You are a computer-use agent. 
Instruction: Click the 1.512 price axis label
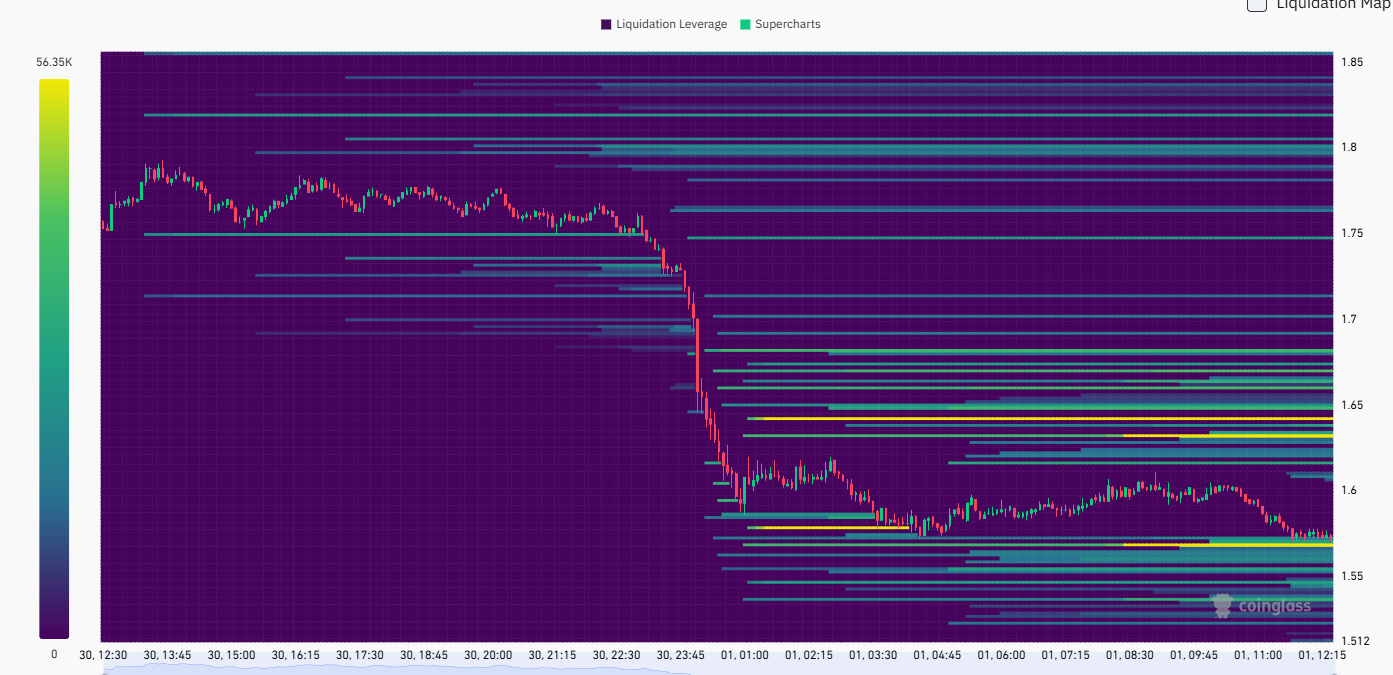click(1353, 640)
